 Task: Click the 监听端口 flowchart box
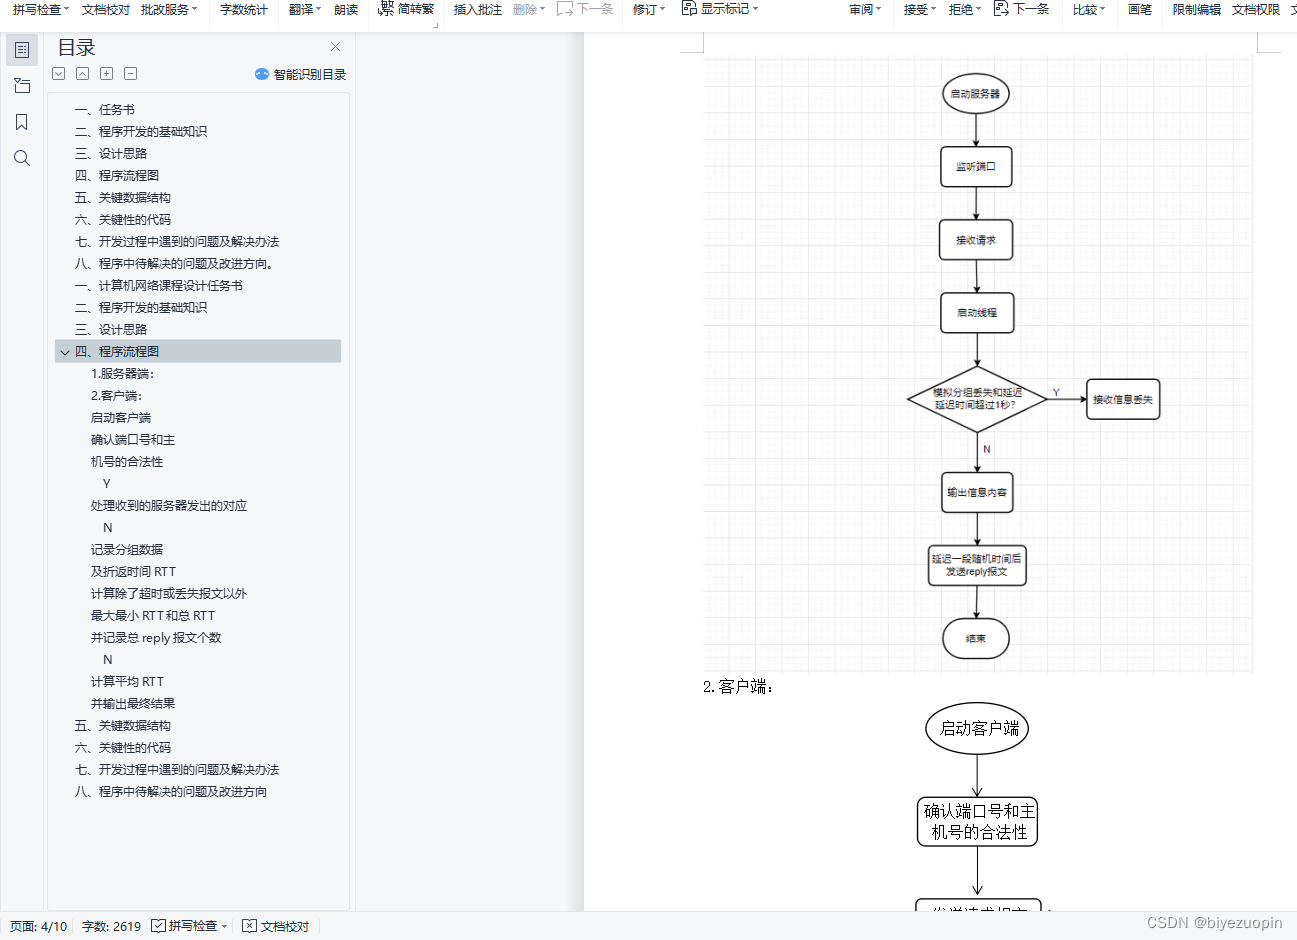[x=976, y=167]
